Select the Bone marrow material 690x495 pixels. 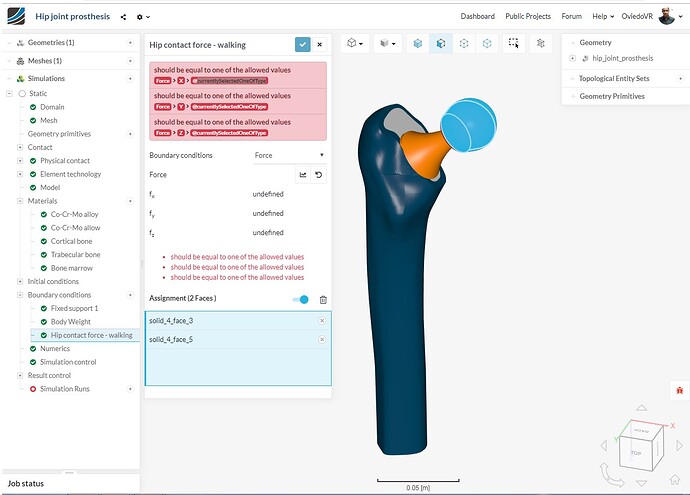coord(72,268)
